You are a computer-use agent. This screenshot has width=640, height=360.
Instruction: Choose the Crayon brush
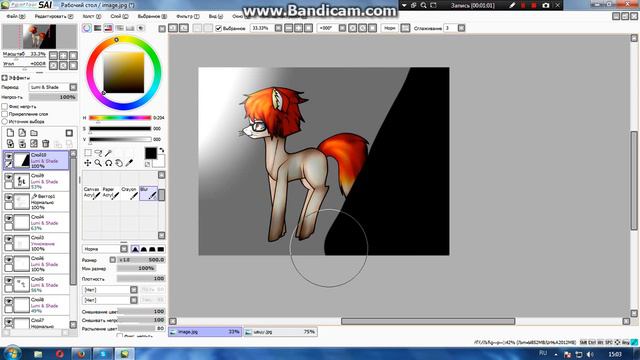click(x=129, y=193)
